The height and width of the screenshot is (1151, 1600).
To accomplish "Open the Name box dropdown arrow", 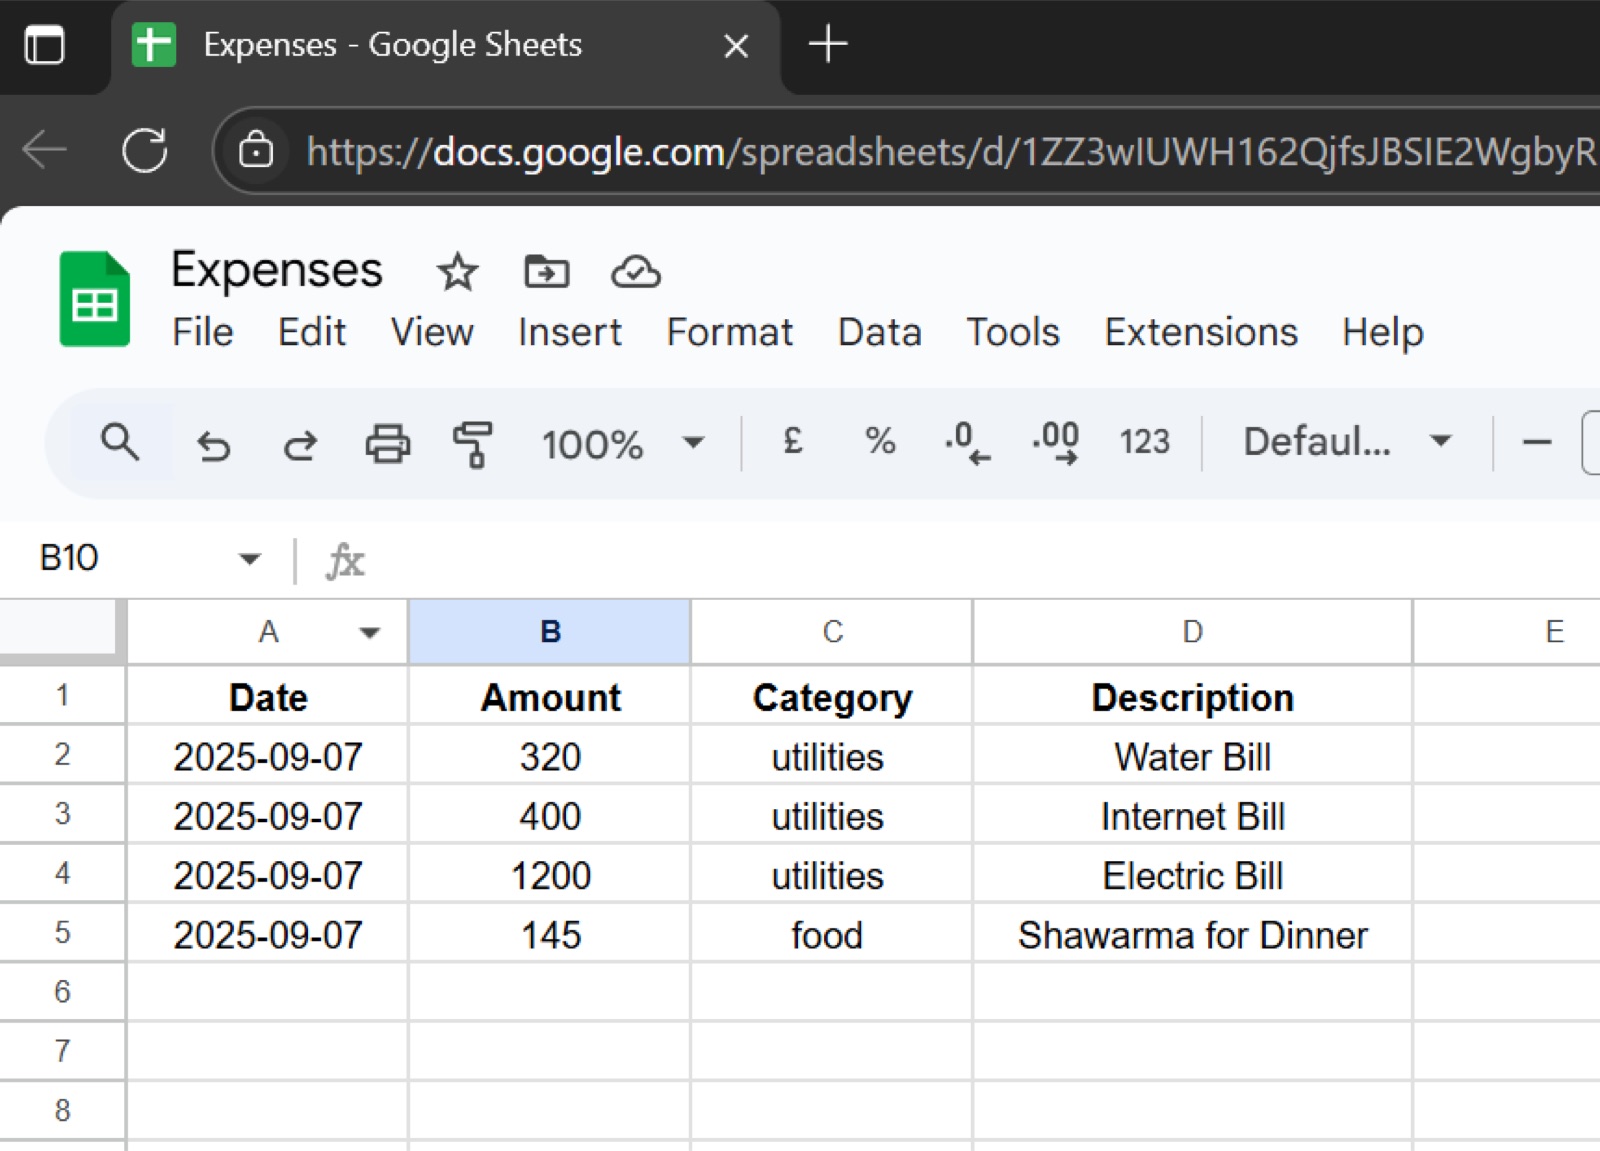I will tap(250, 558).
